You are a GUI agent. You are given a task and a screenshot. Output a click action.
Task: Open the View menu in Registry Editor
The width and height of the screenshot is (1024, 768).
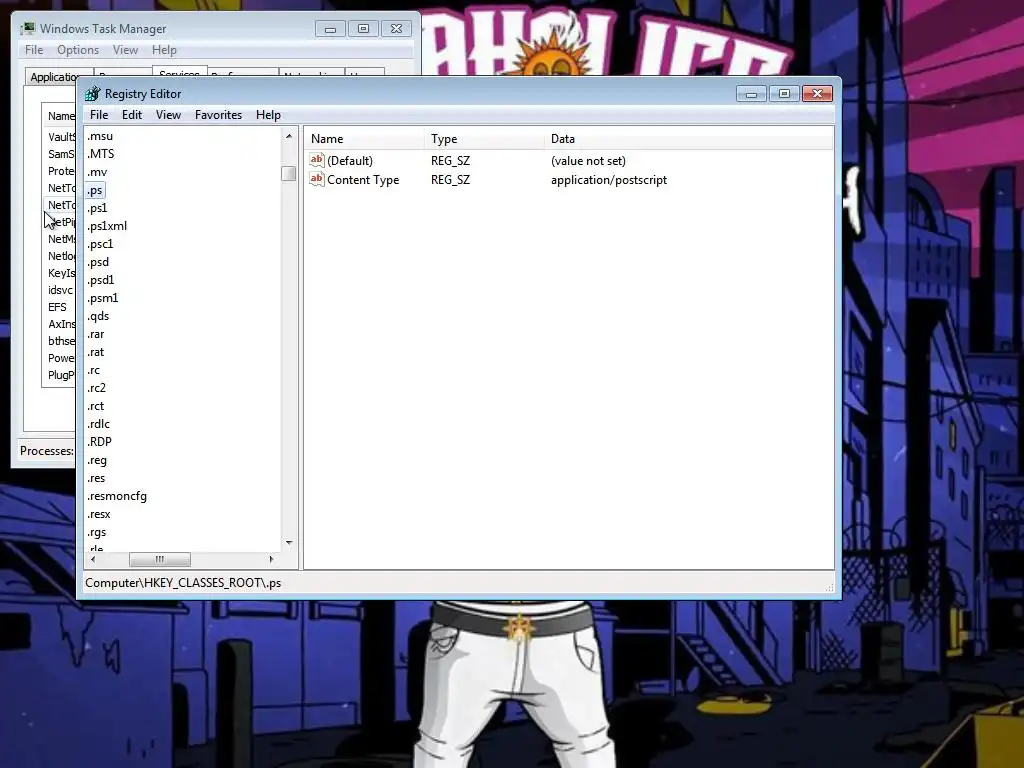[x=168, y=115]
